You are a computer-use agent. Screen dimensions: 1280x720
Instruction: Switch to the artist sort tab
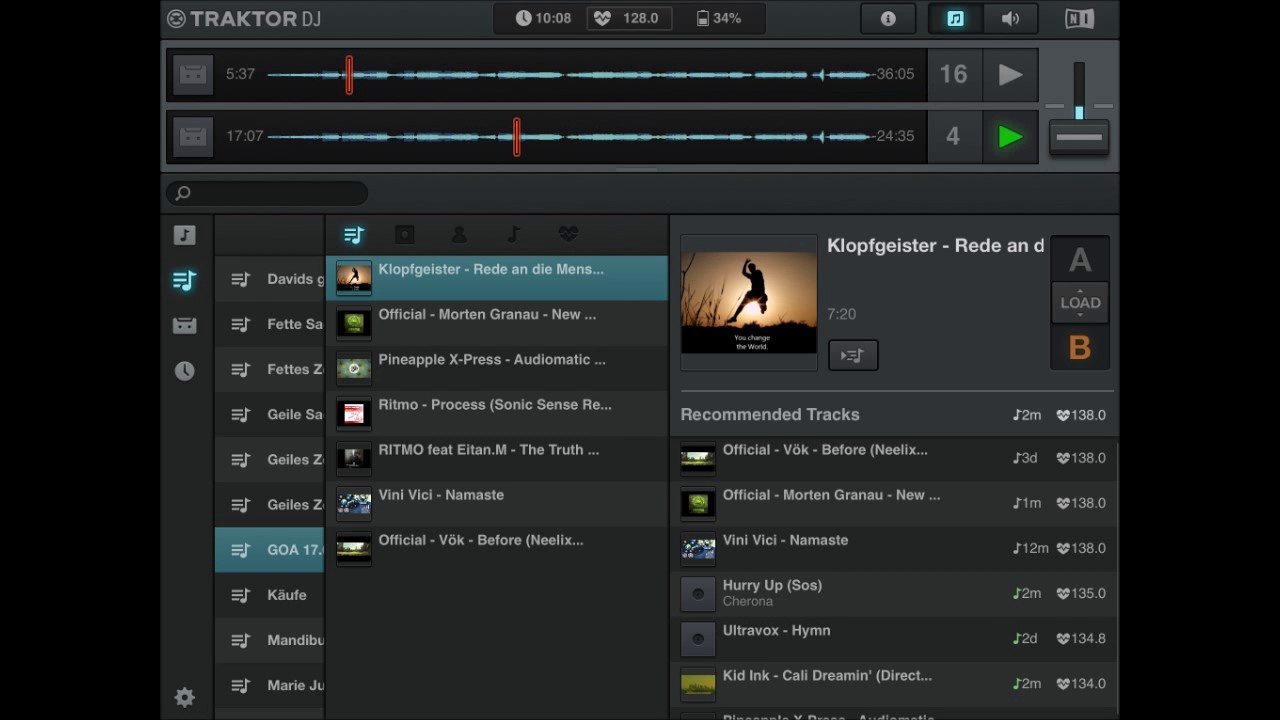pyautogui.click(x=459, y=235)
